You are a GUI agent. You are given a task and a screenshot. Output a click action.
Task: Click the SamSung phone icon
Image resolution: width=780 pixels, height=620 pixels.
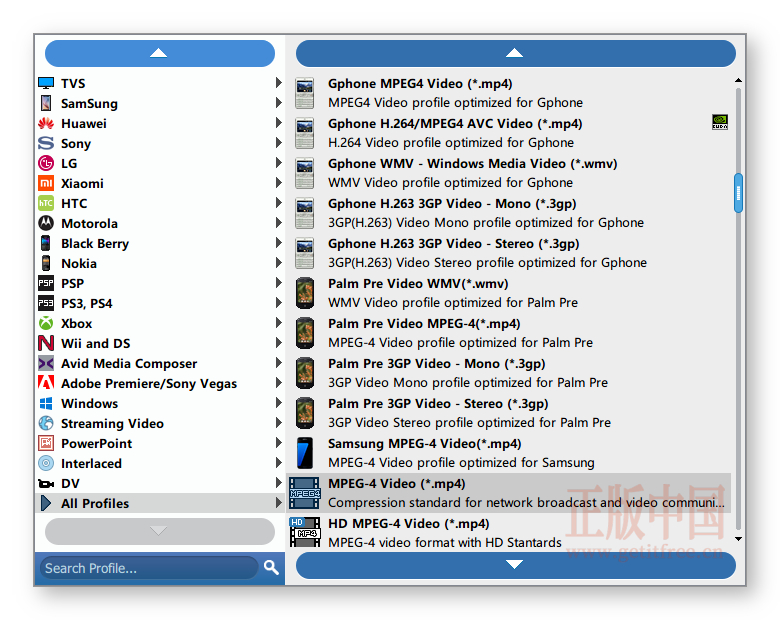click(x=46, y=103)
